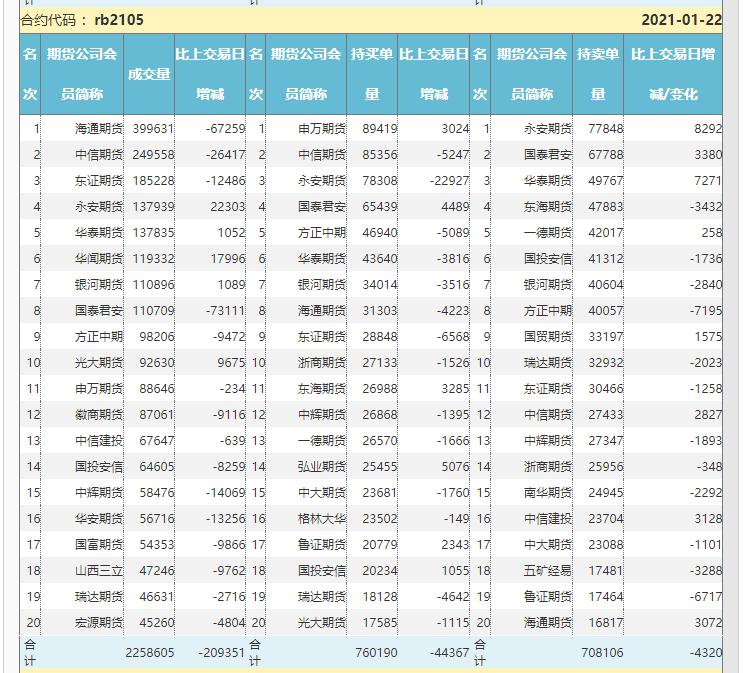This screenshot has height=673, width=753.
Task: Click 浙商期货 in the long ranking
Action: [x=322, y=362]
